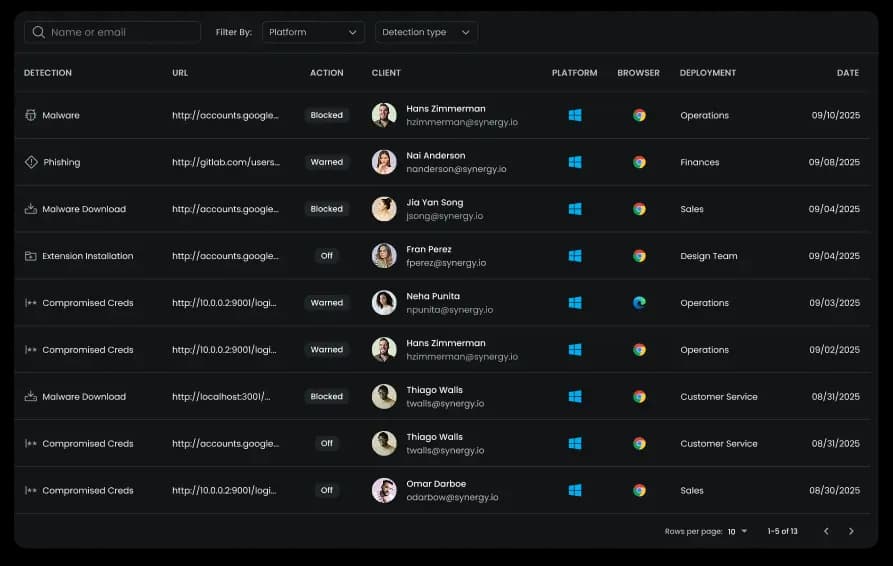Click the Extension Installation icon
The image size is (893, 566).
[x=31, y=256]
